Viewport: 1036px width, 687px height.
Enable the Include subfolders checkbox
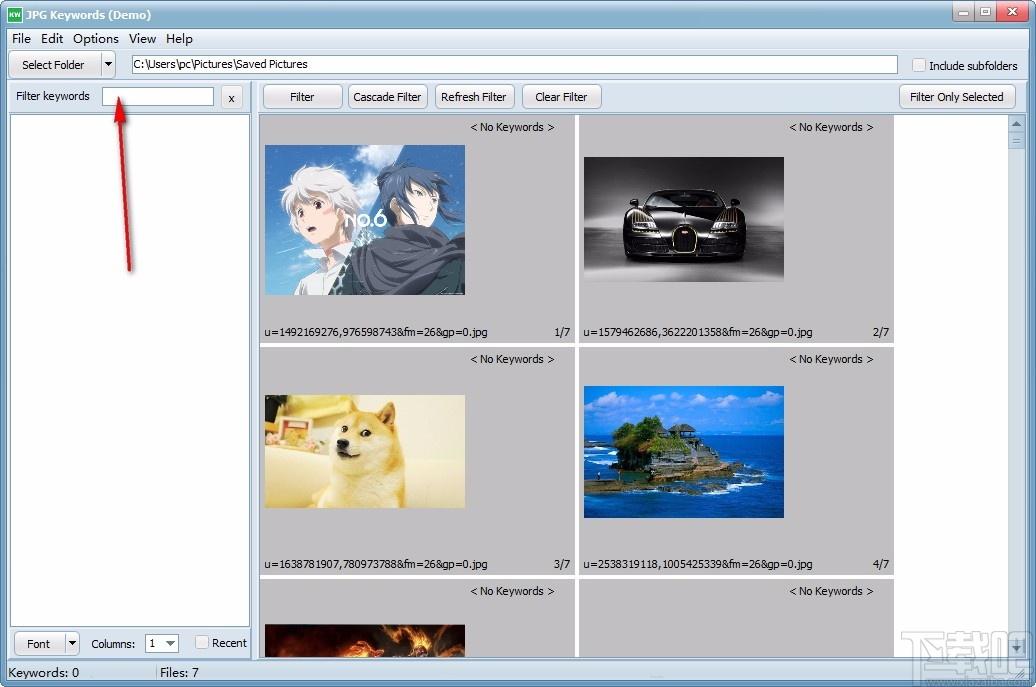tap(918, 65)
